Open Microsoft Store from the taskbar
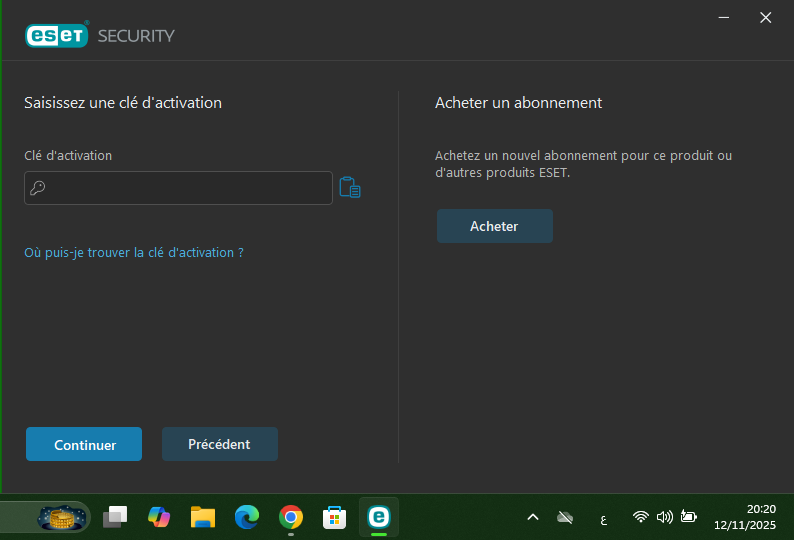The image size is (794, 540). (334, 517)
